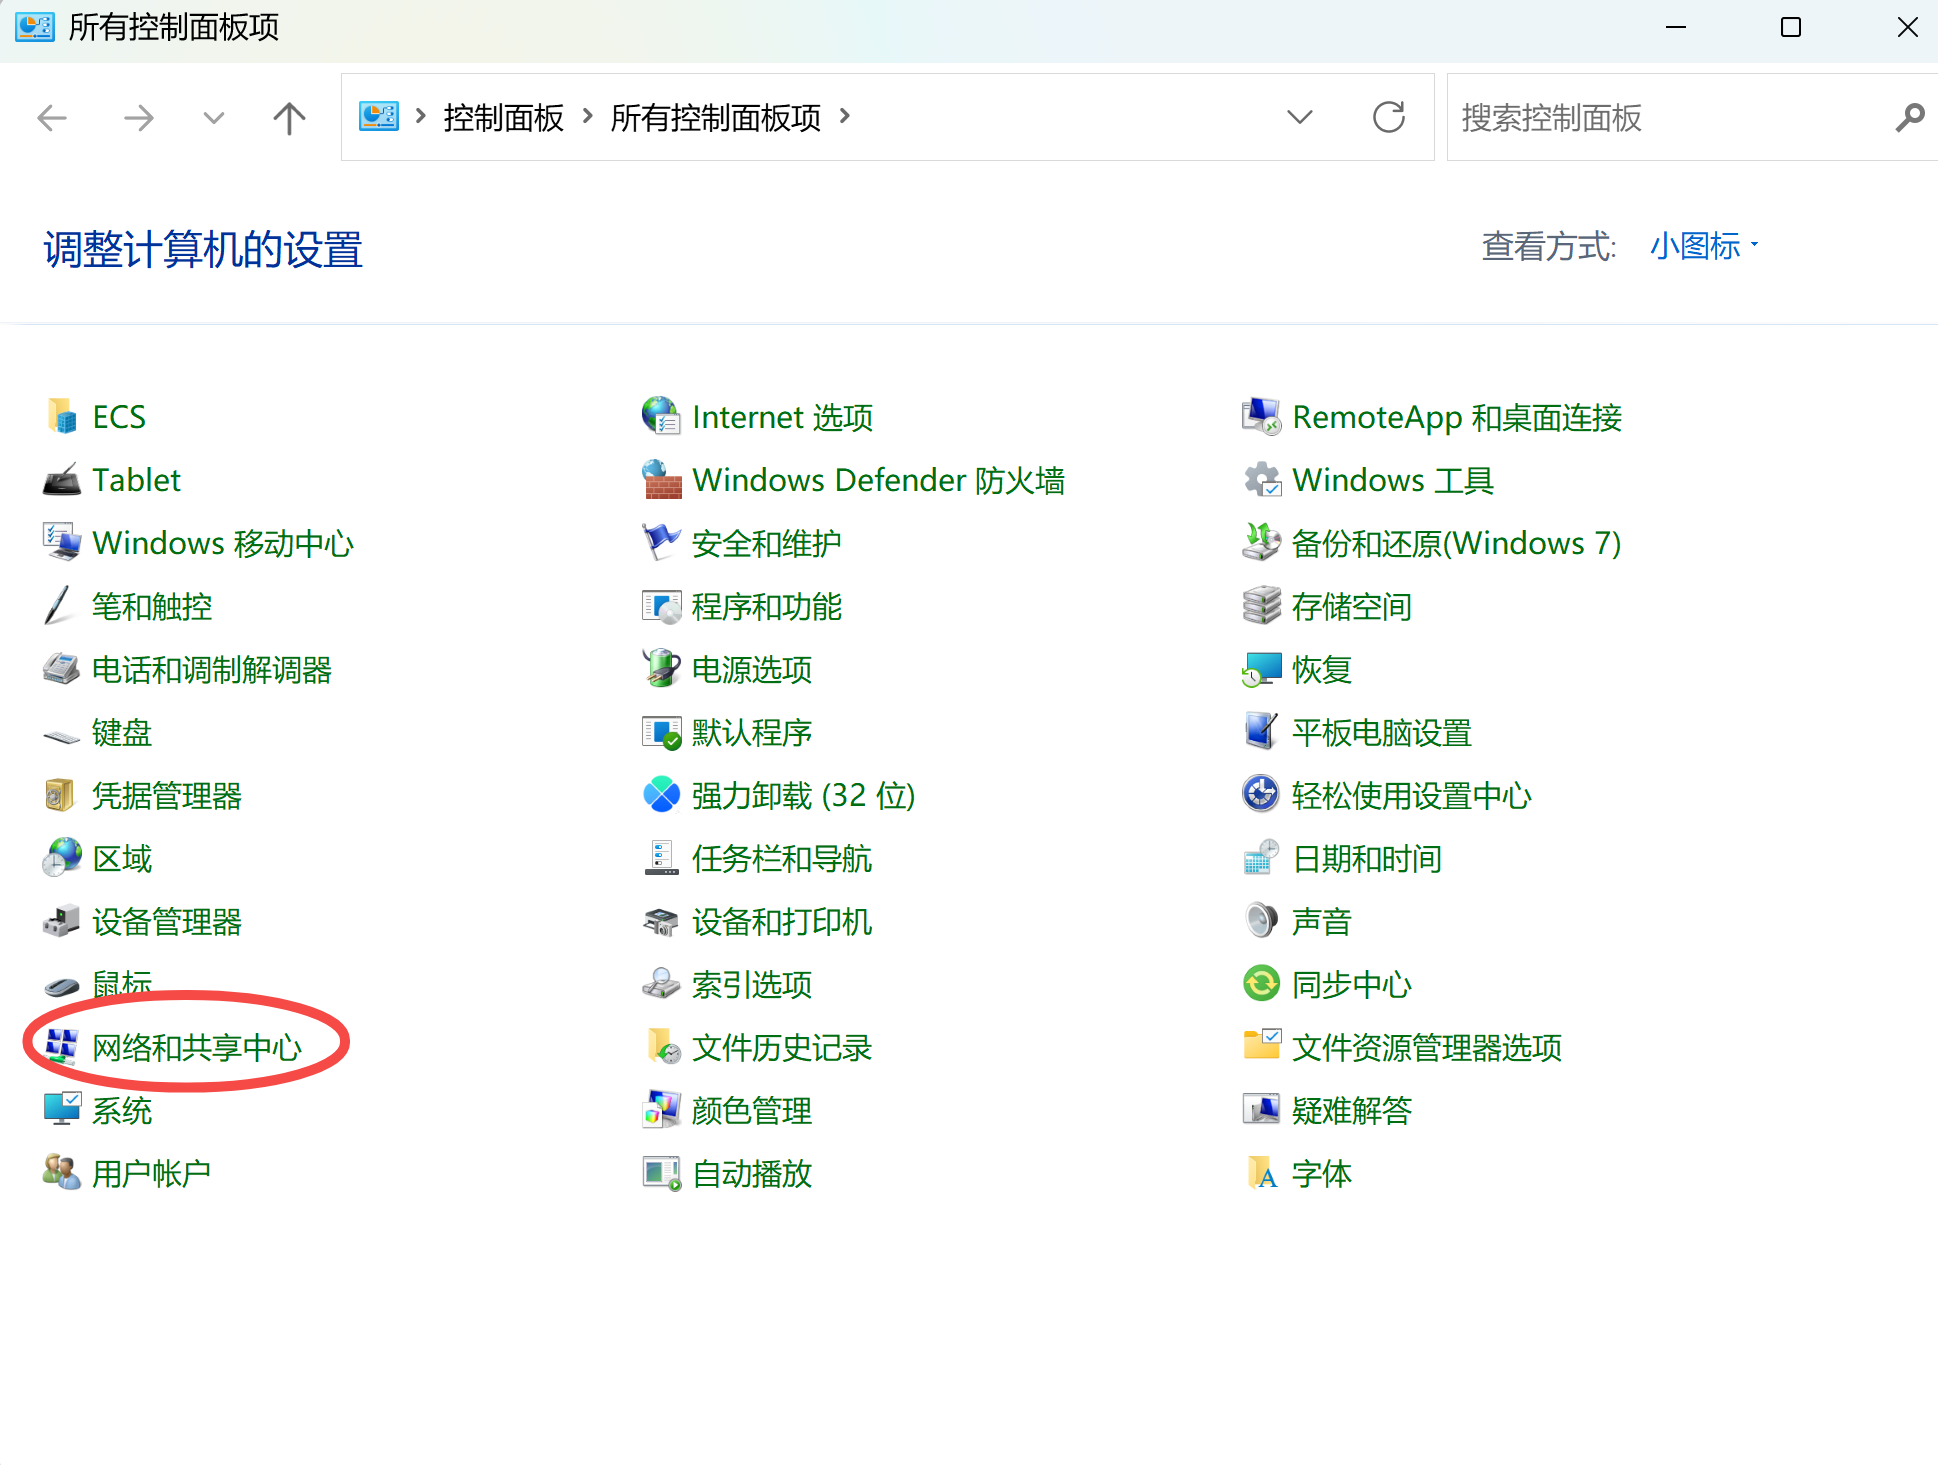
Task: Click the Sound speaker icon
Action: [x=1261, y=921]
